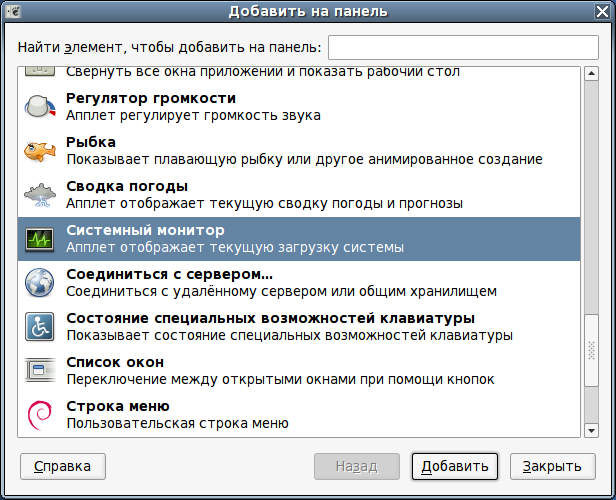Click the wheelchair keyboard accessibility icon
This screenshot has width=616, height=500.
[40, 327]
